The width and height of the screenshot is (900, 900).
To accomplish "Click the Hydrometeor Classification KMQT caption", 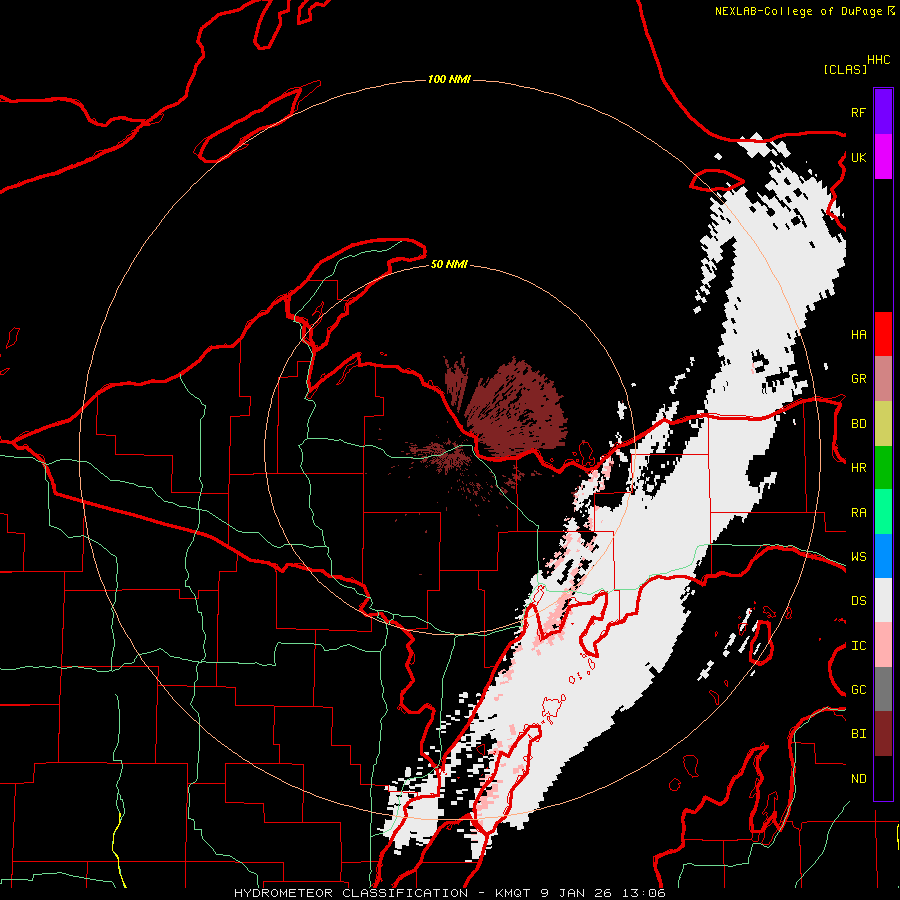I will coord(449,893).
